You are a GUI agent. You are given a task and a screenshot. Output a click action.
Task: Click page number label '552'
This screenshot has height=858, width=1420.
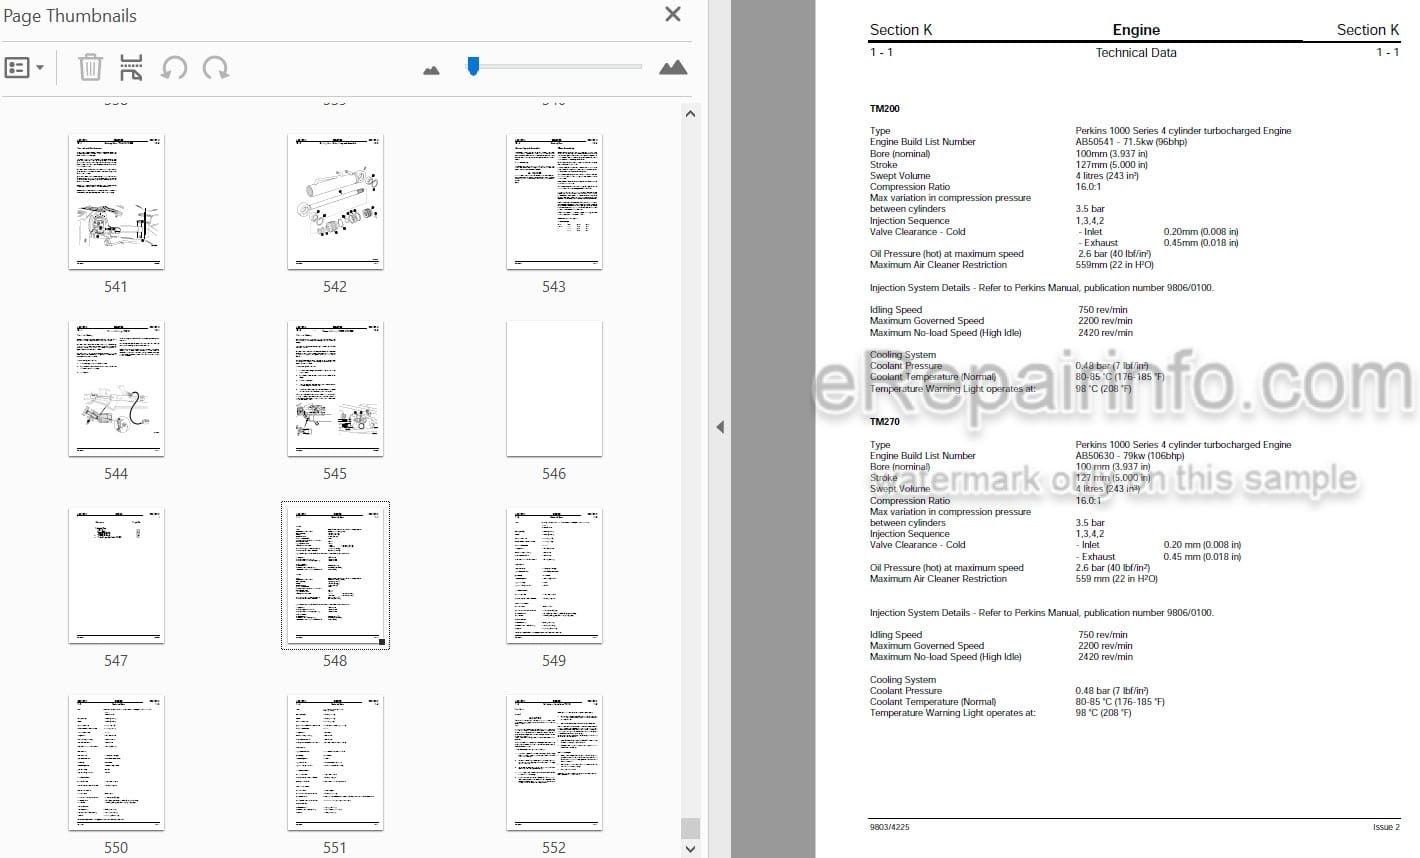[554, 847]
